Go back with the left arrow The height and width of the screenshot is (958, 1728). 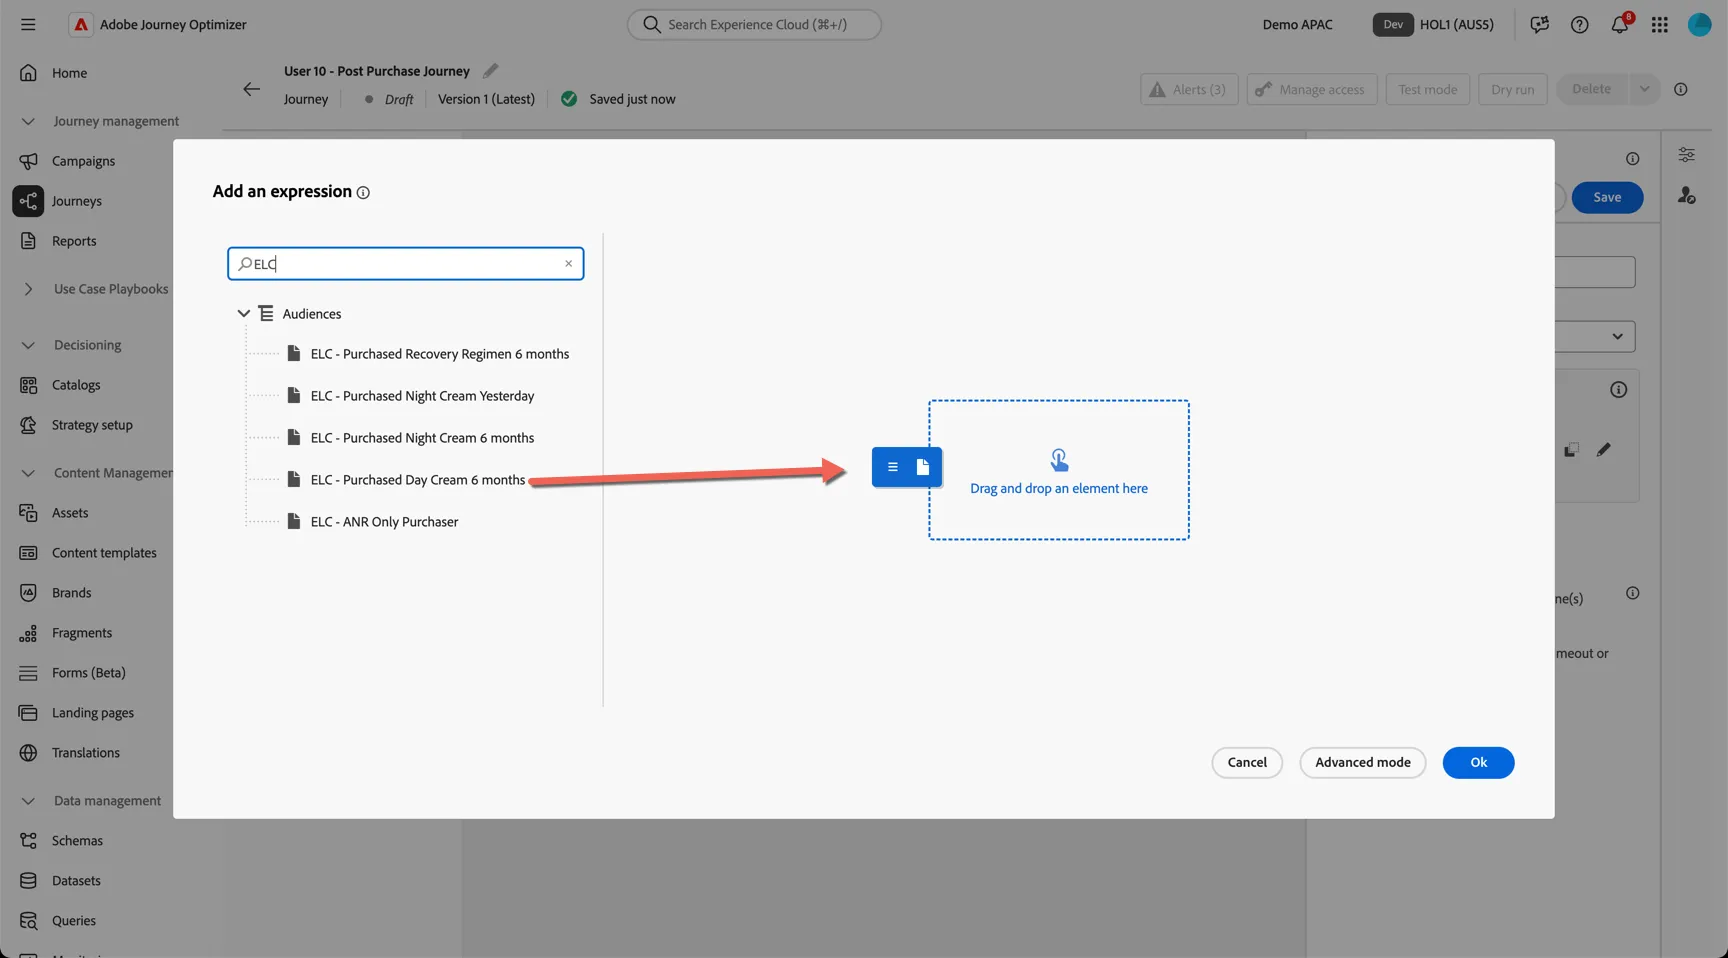(x=251, y=89)
